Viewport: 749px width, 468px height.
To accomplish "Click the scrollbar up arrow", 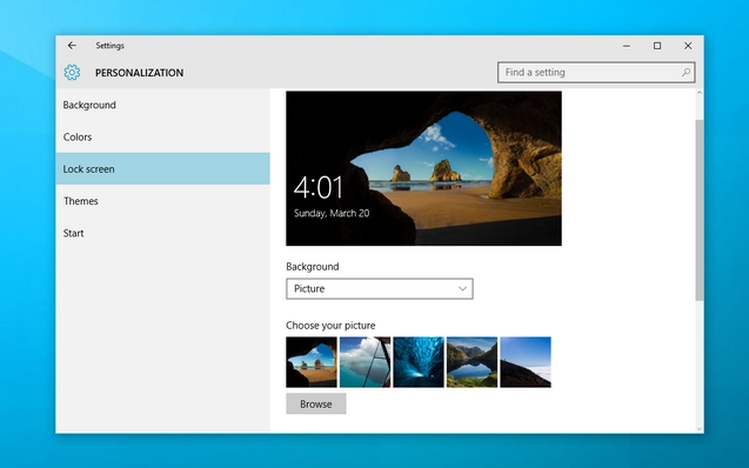I will [x=699, y=93].
